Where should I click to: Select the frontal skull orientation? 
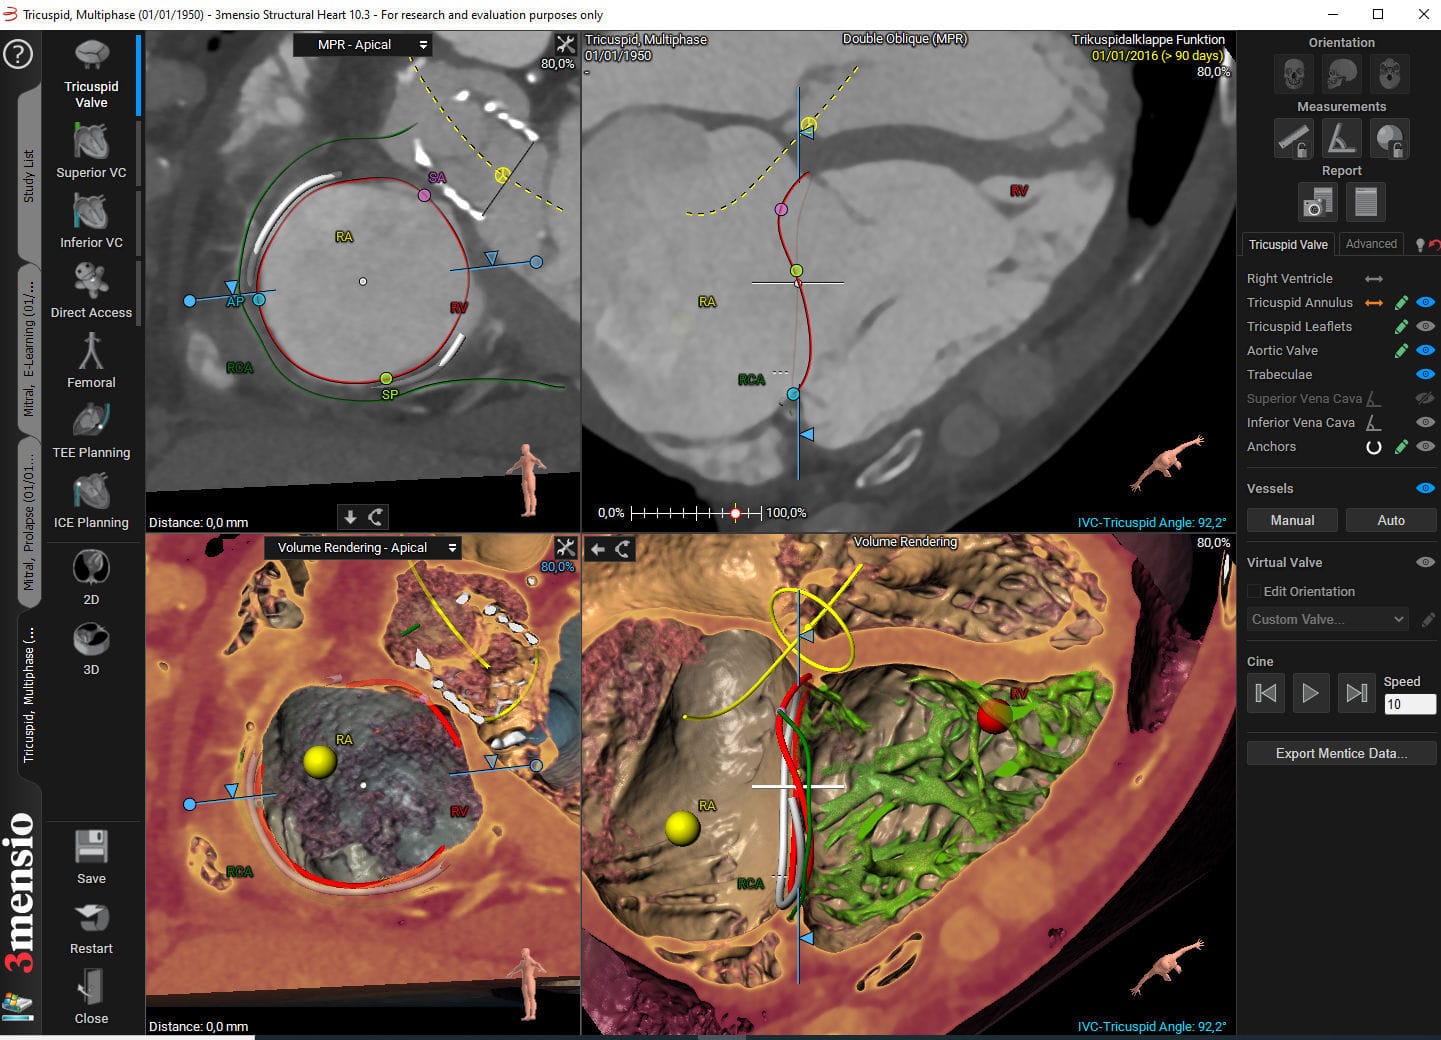pos(1293,73)
